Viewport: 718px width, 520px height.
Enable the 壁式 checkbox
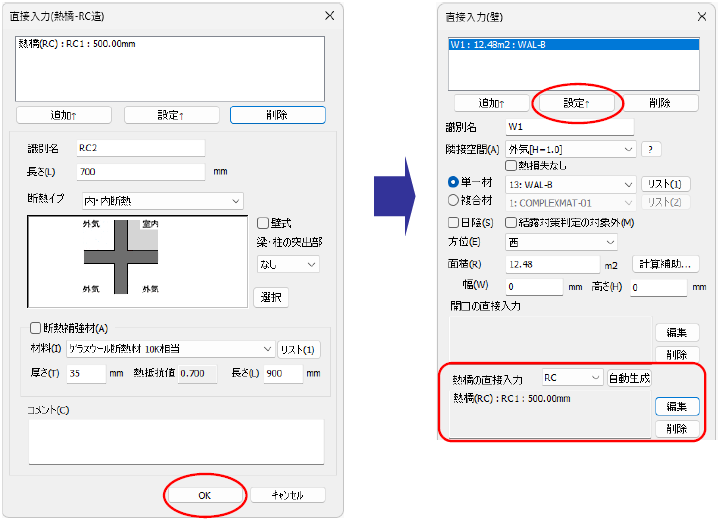264,223
